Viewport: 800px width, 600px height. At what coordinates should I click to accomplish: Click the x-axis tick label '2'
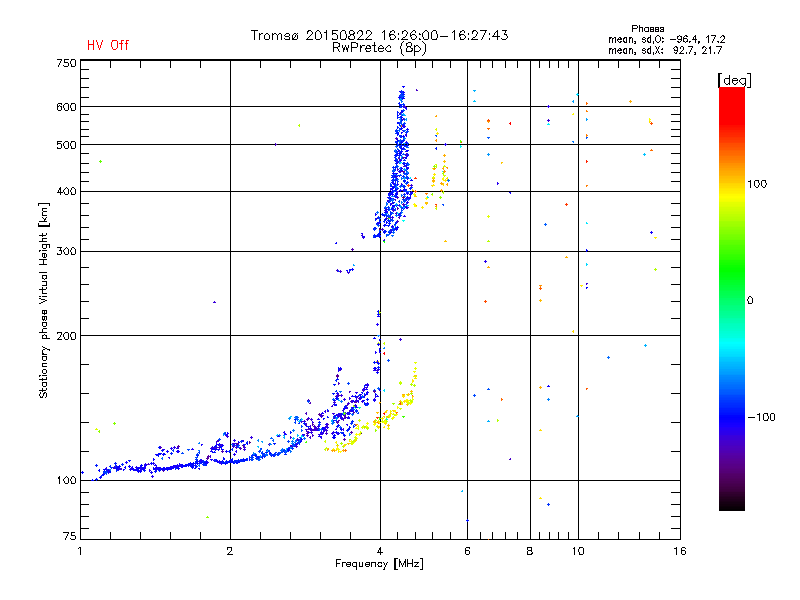(x=230, y=551)
